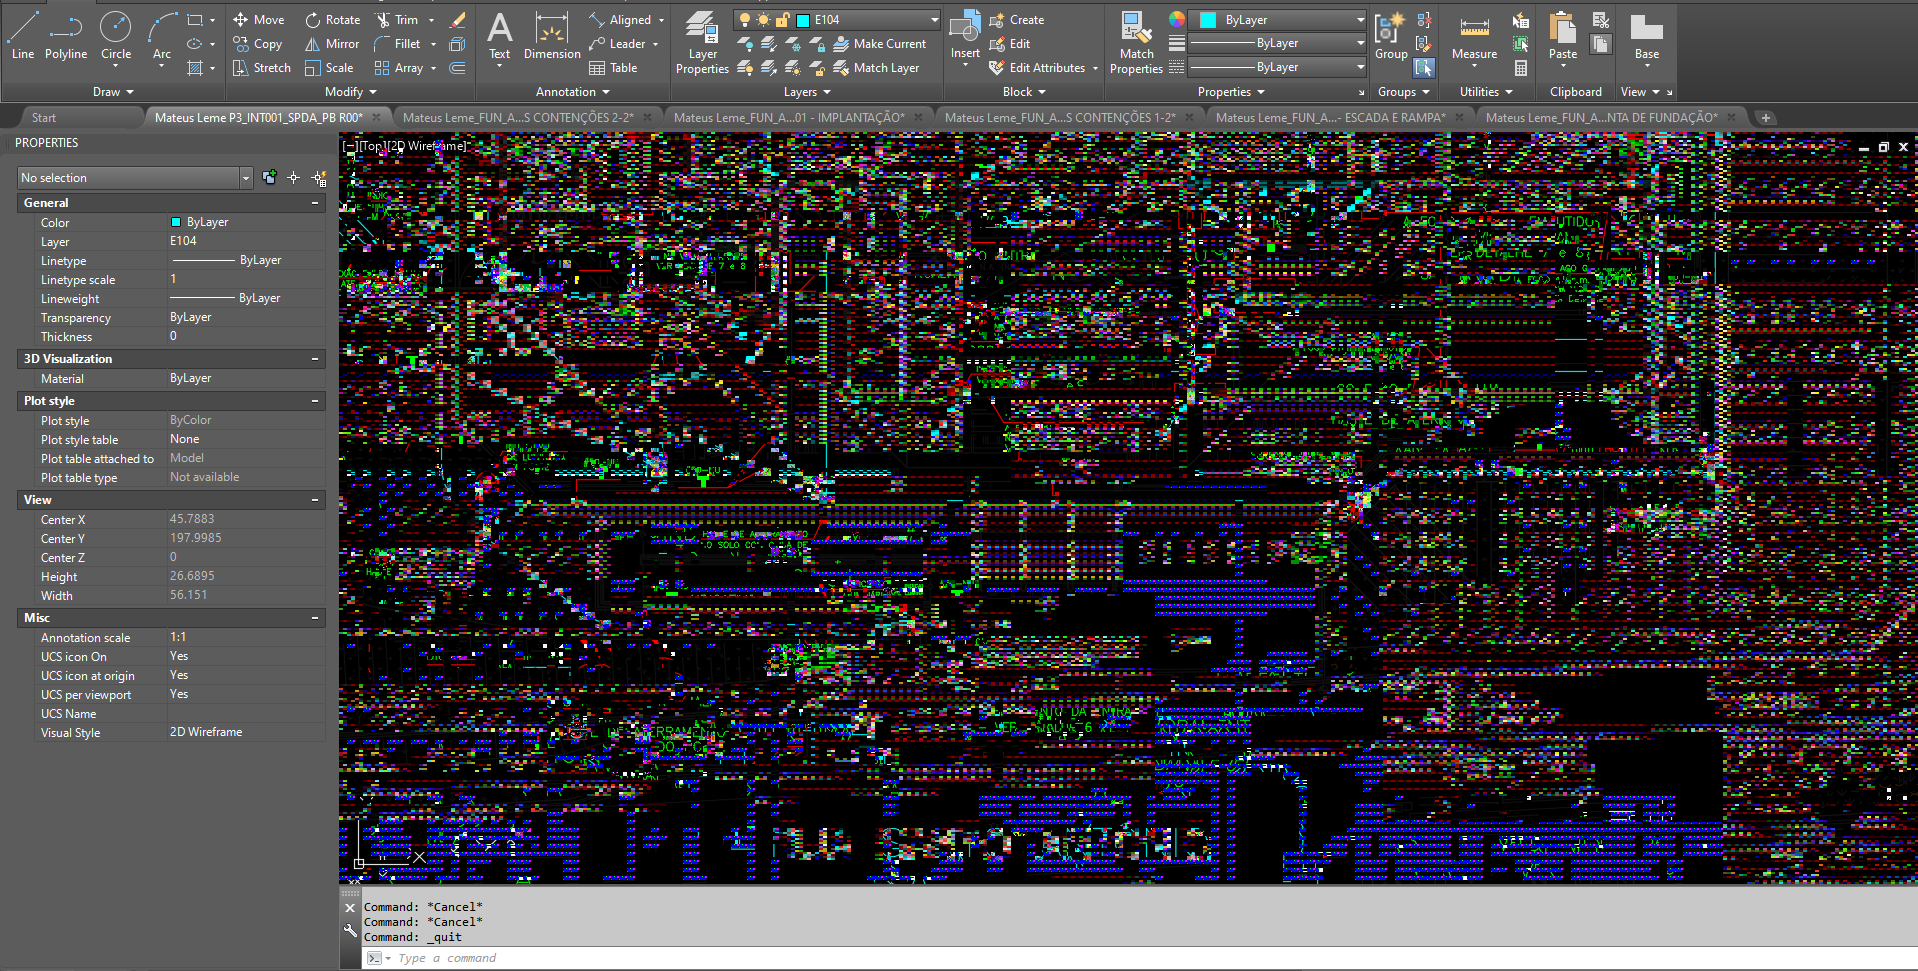Open the layer selection dropdown showing E104

tap(935, 19)
